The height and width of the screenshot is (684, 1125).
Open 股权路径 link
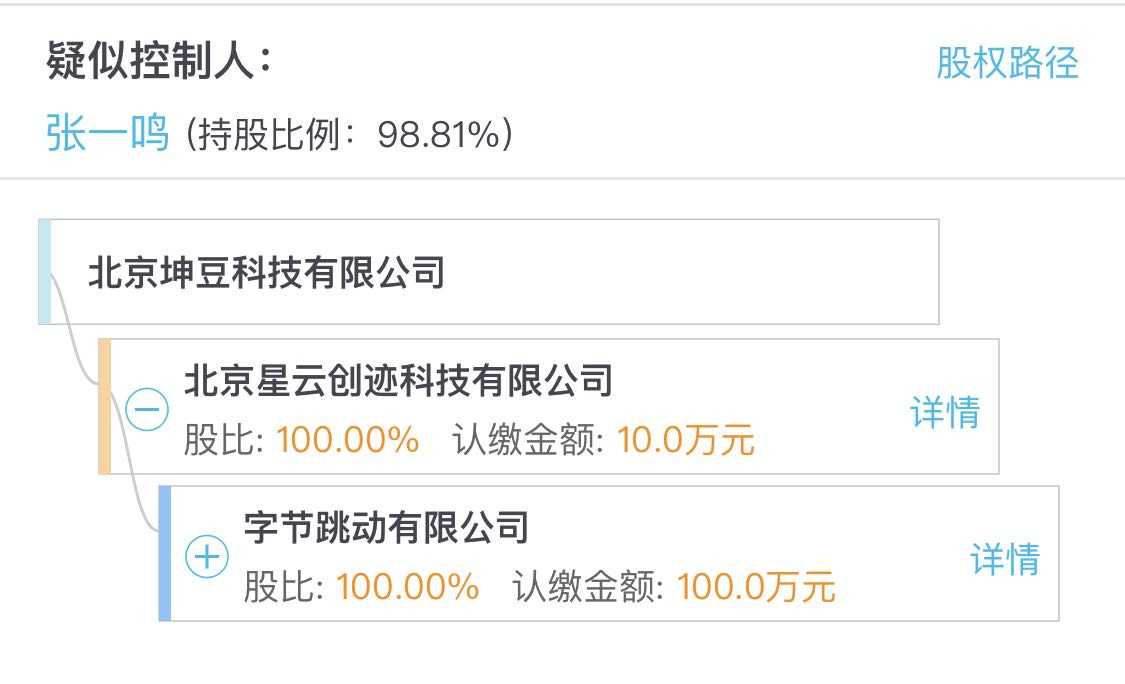click(x=1007, y=62)
